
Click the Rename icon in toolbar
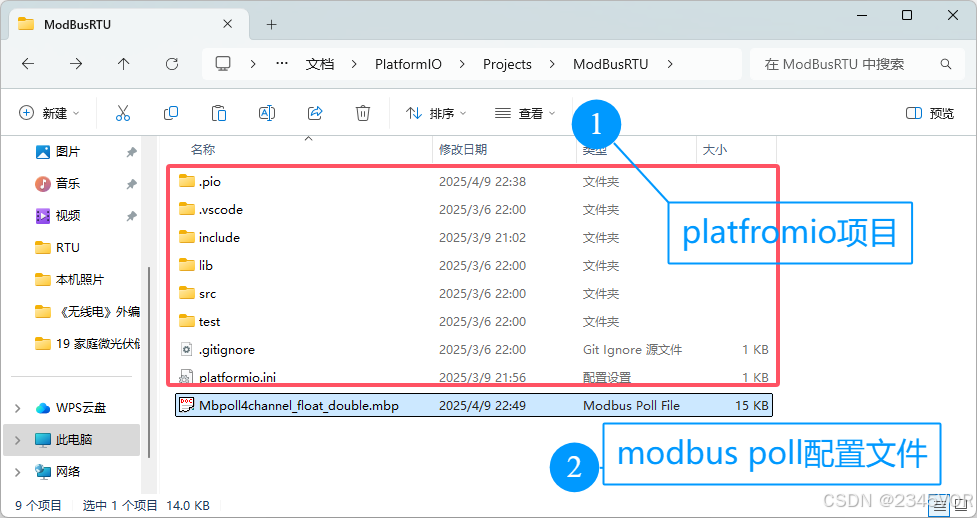pos(267,113)
